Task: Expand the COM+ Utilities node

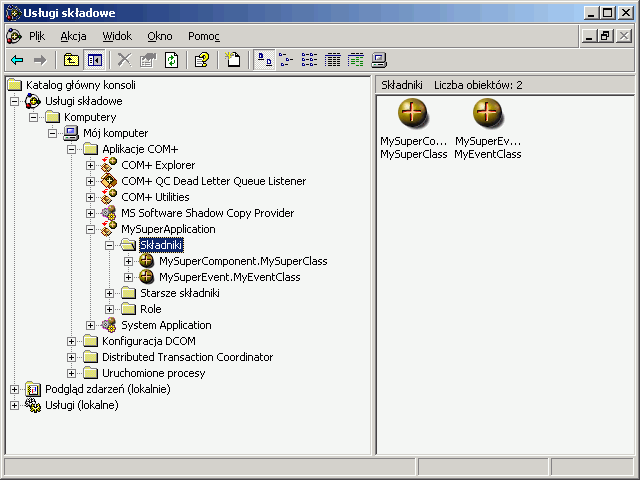Action: (91, 198)
